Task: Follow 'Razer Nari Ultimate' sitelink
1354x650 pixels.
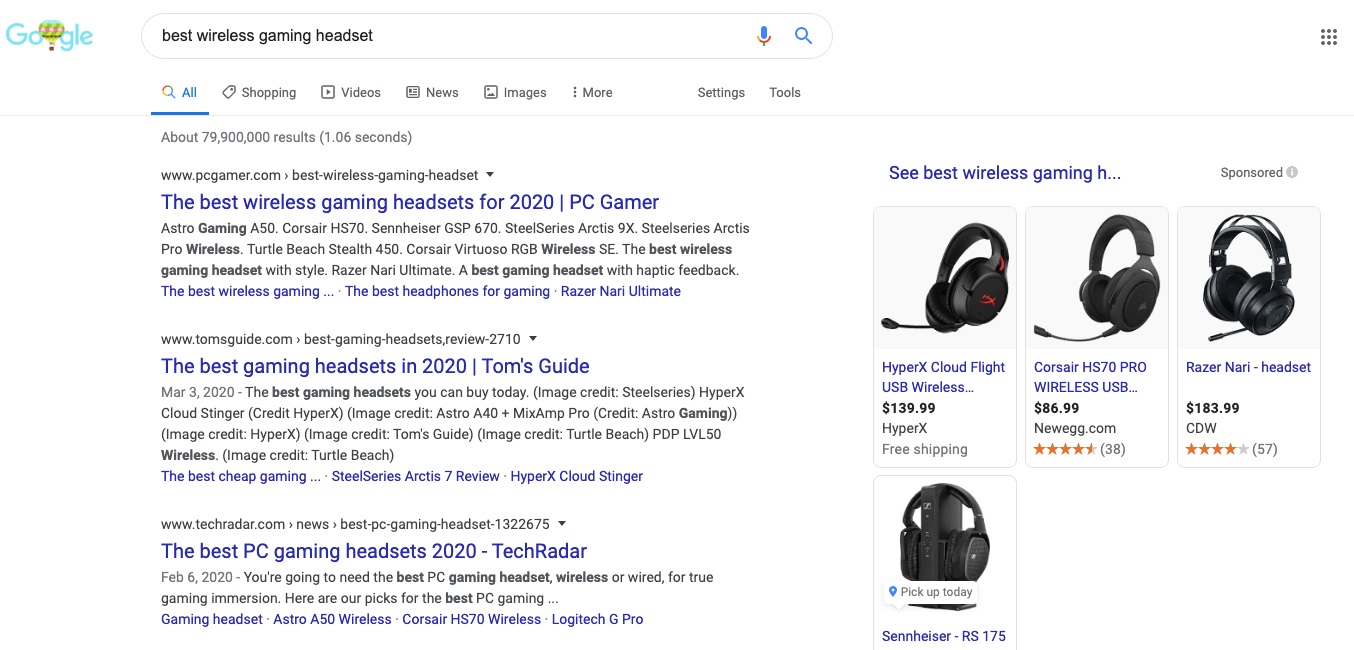Action: tap(621, 291)
